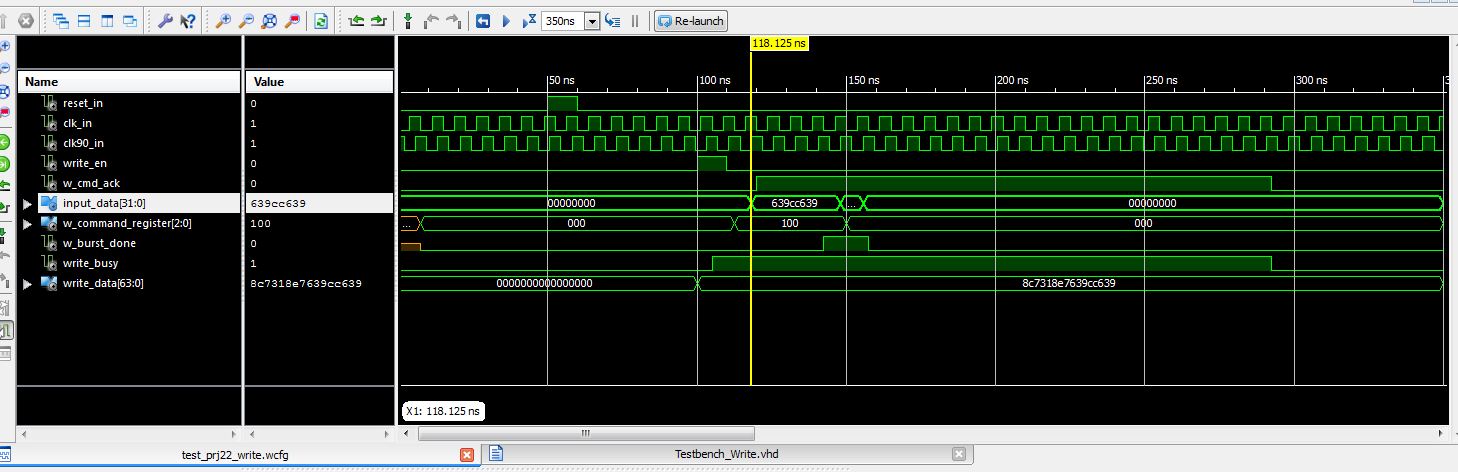Click the Run All play icon
This screenshot has height=472, width=1458.
tap(506, 20)
